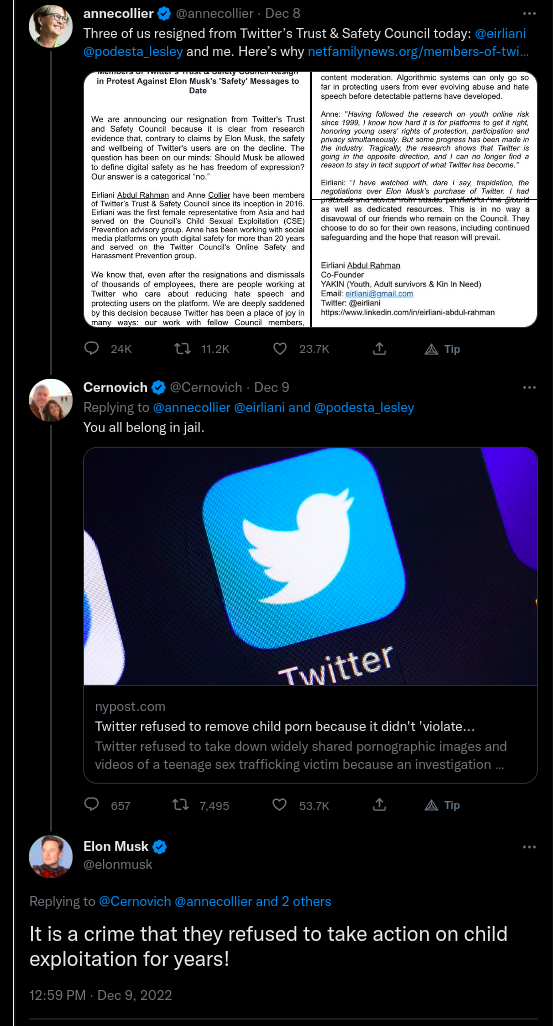Open more options on annecollier's tweet
This screenshot has width=553, height=1026.
pyautogui.click(x=529, y=13)
